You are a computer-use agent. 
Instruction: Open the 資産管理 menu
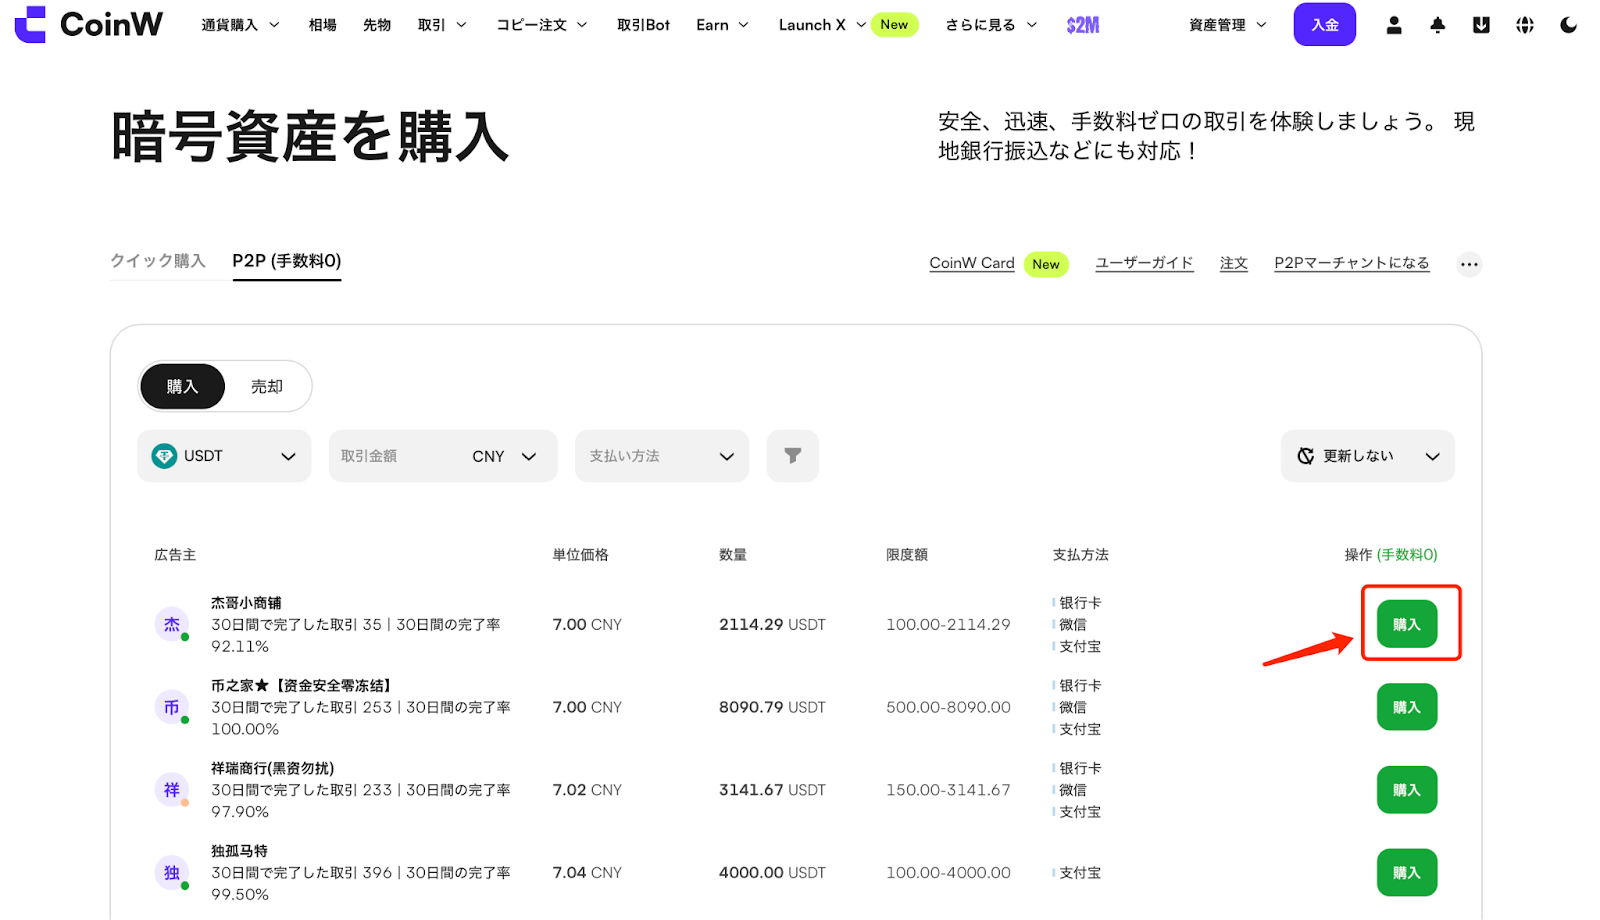click(x=1227, y=25)
